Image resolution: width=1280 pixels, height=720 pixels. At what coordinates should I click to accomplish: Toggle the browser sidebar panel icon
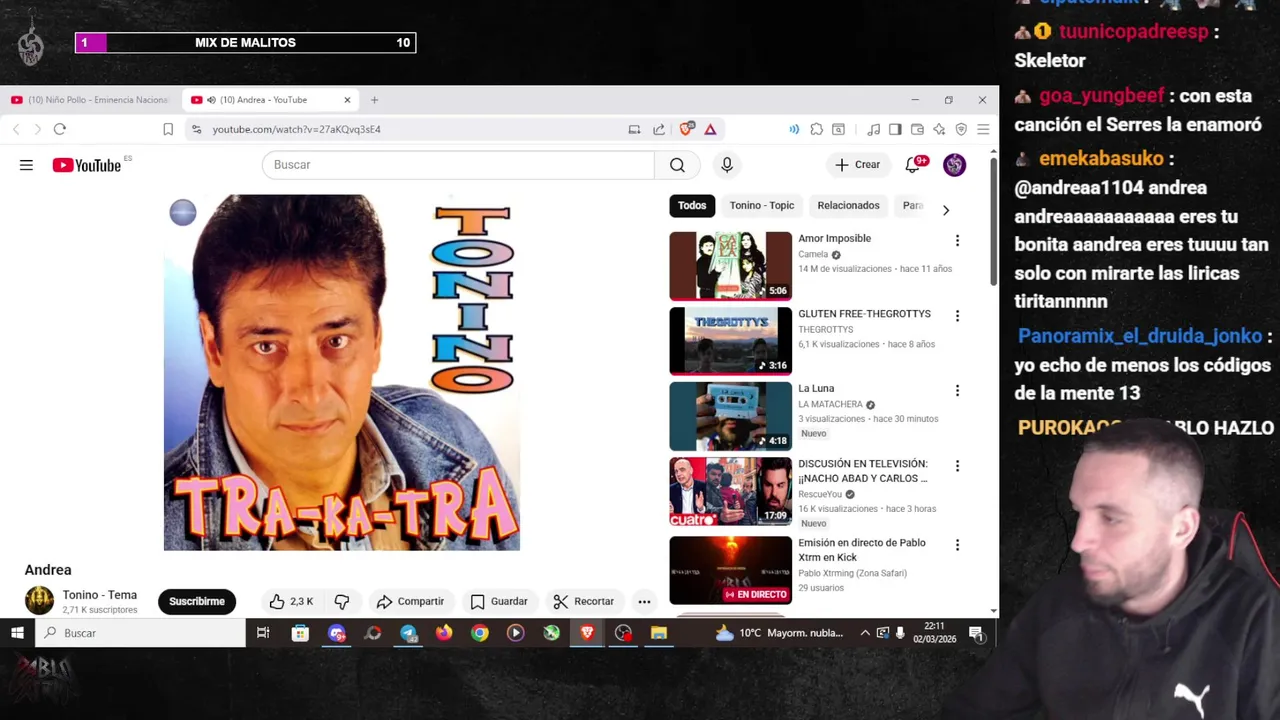point(895,129)
